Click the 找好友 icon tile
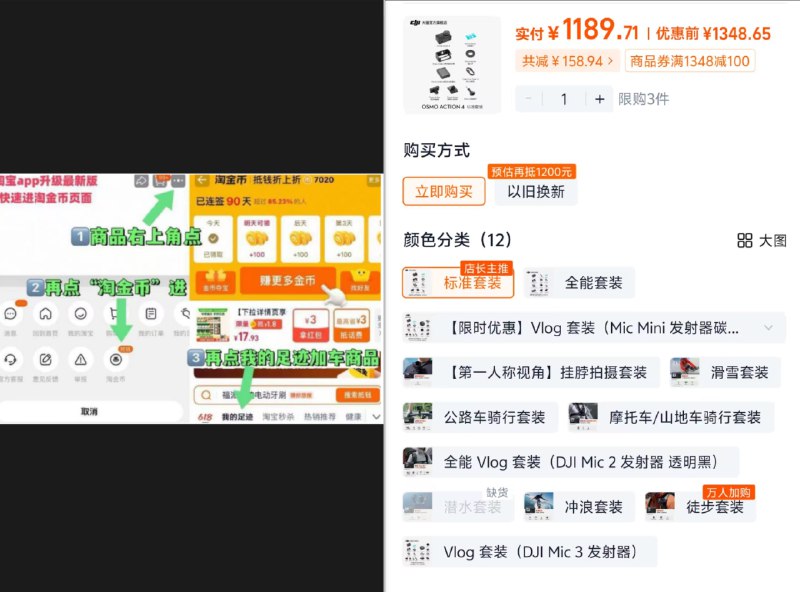This screenshot has height=592, width=800. [x=360, y=281]
